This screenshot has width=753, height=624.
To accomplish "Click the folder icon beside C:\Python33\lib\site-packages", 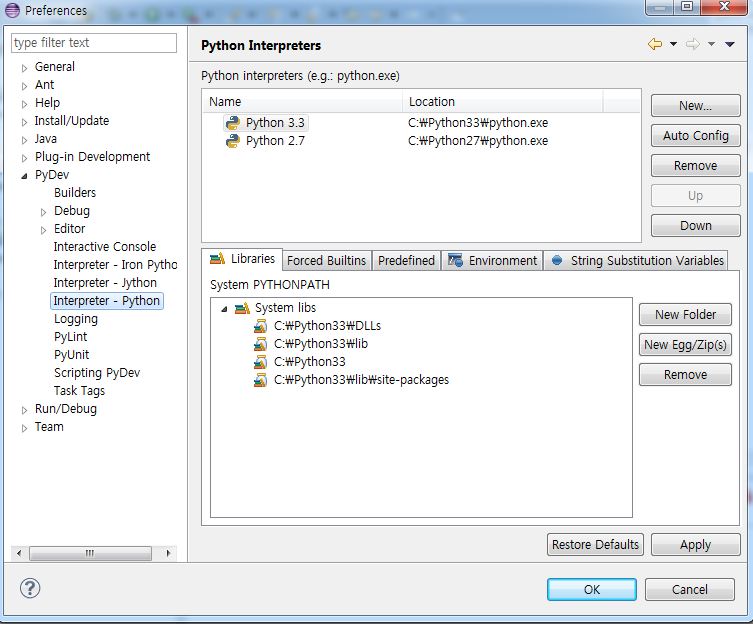I will pyautogui.click(x=260, y=380).
